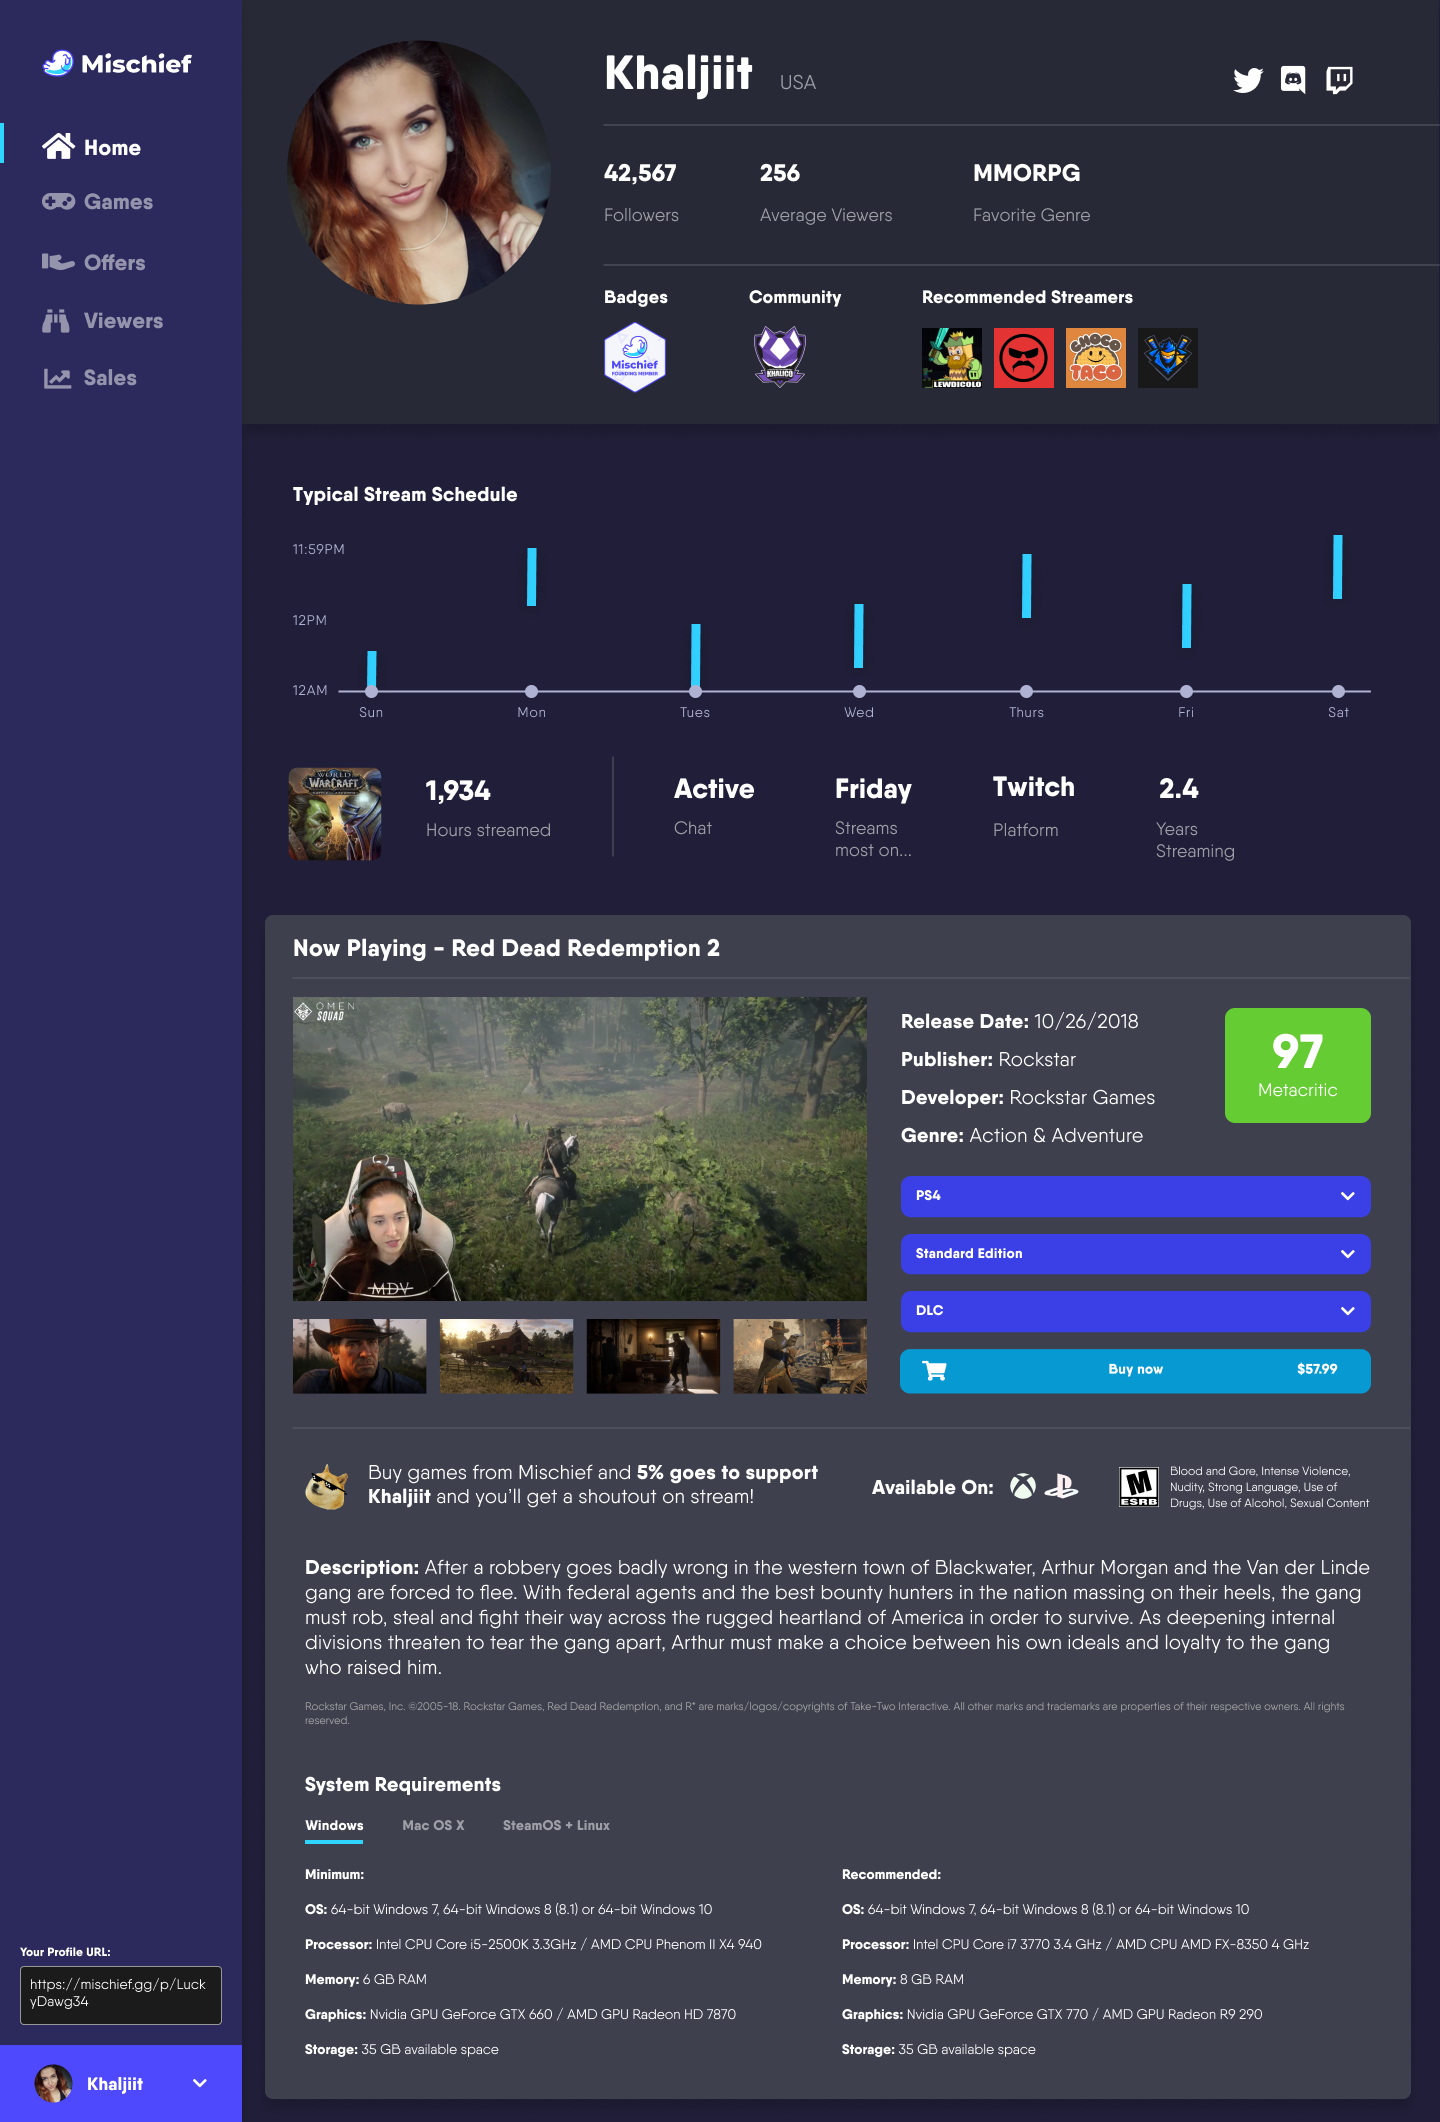Click the 256 Average Viewers stat
The image size is (1440, 2122).
[826, 193]
